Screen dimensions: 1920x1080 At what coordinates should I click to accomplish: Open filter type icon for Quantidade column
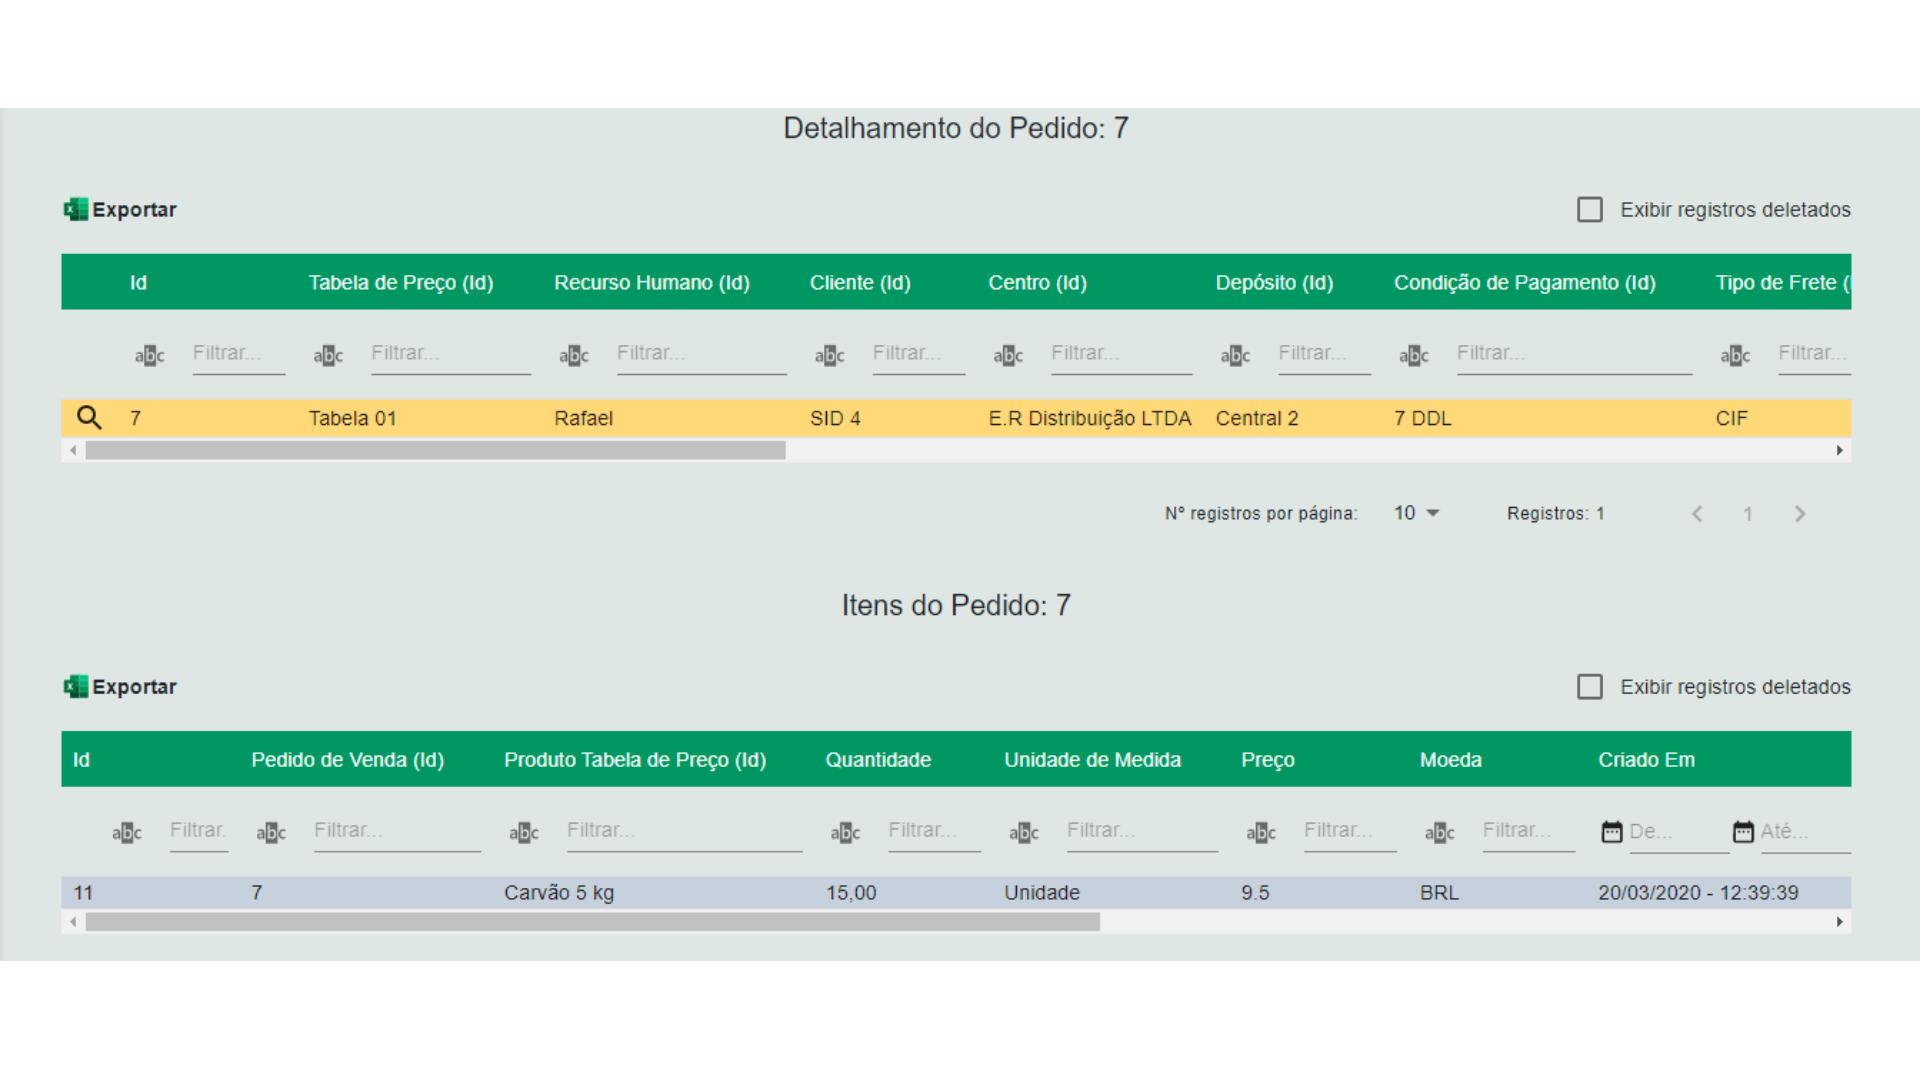(845, 832)
